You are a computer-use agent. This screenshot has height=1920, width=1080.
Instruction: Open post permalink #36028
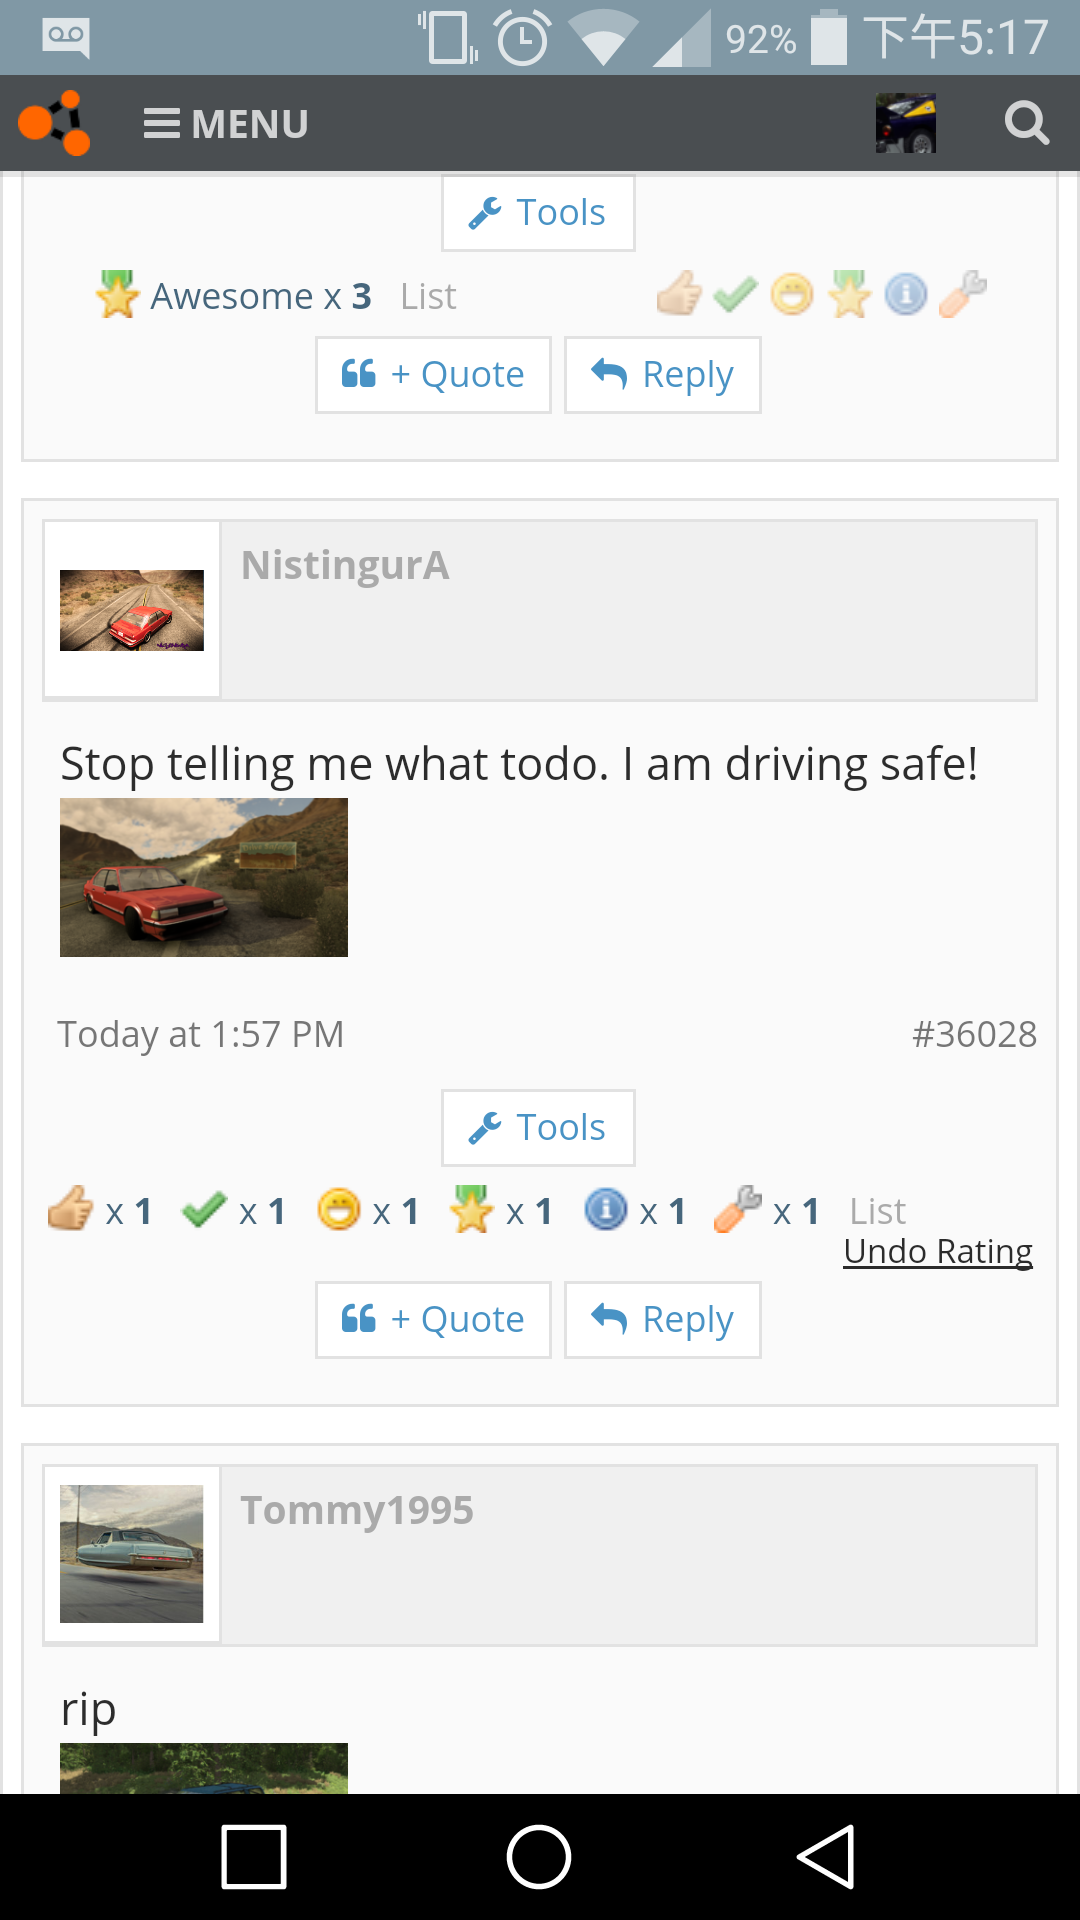974,1034
